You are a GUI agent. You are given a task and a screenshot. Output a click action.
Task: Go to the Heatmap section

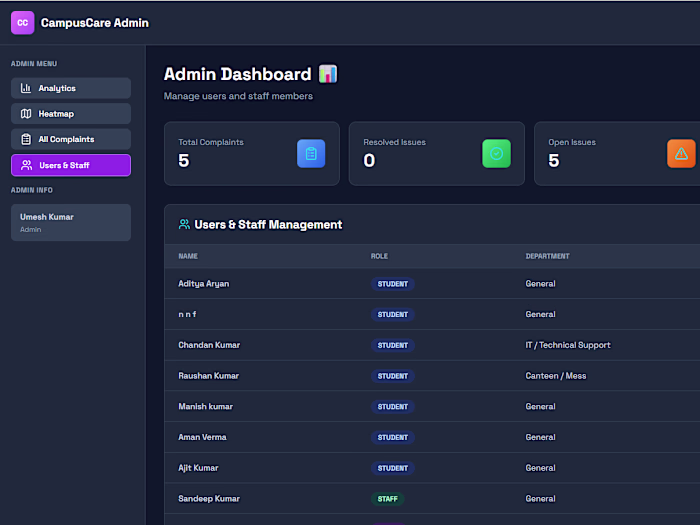(x=71, y=114)
